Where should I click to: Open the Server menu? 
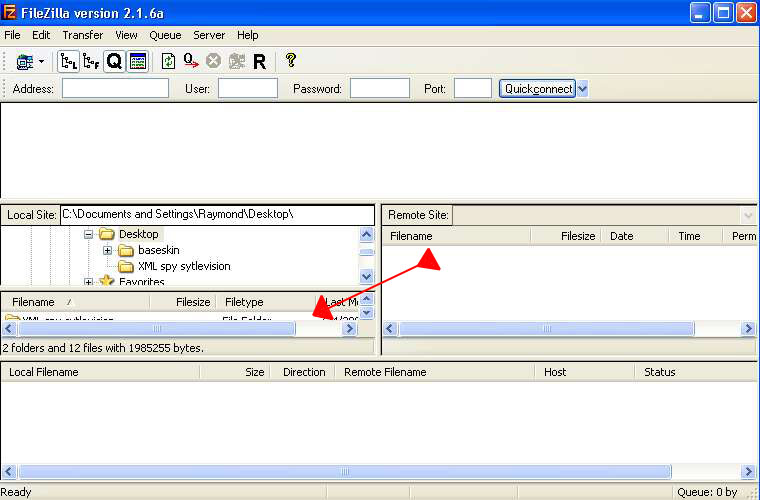coord(208,35)
